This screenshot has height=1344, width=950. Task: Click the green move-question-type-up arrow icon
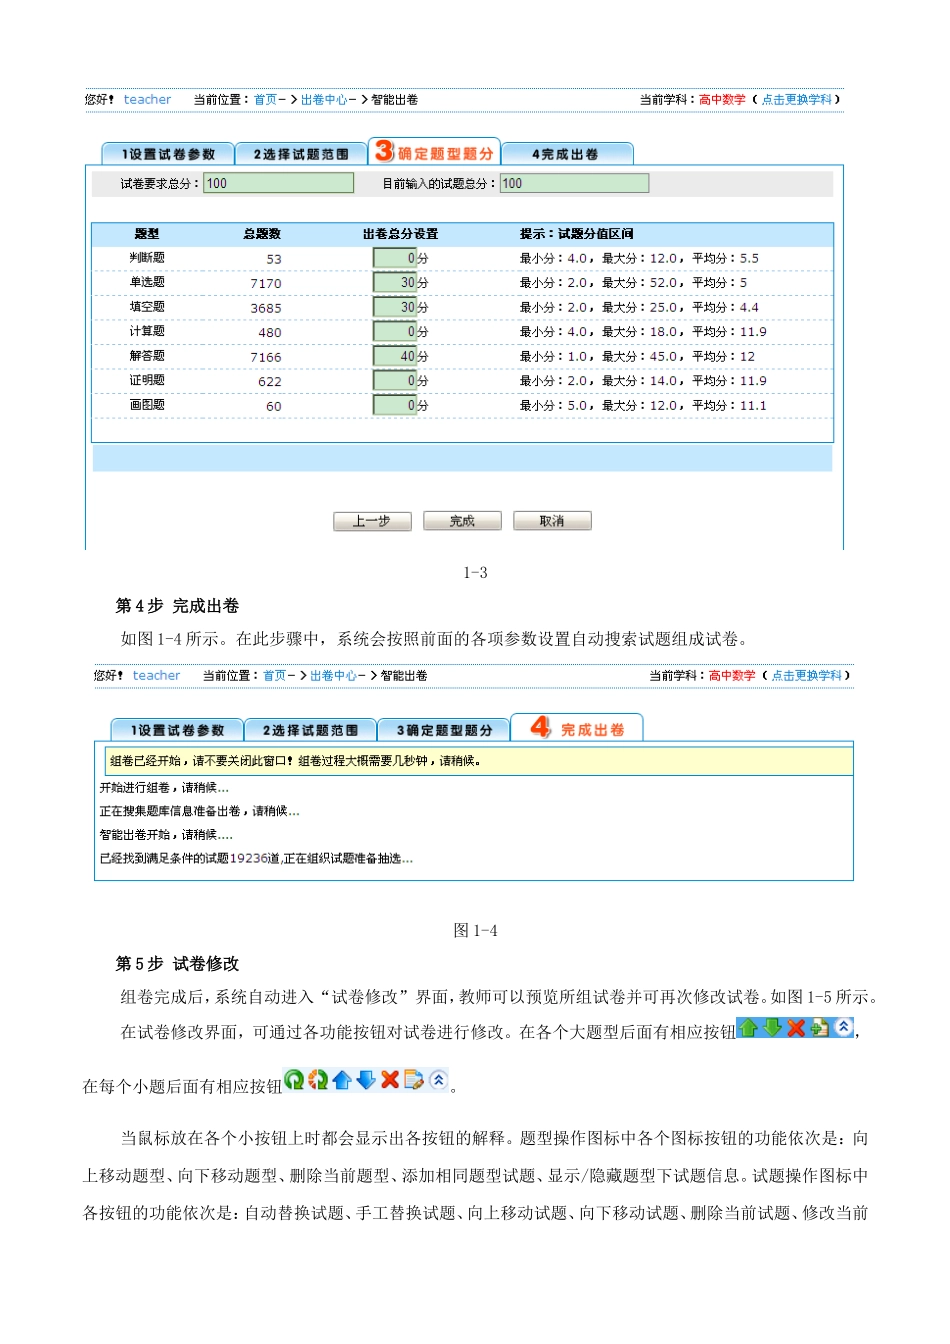tap(747, 1027)
